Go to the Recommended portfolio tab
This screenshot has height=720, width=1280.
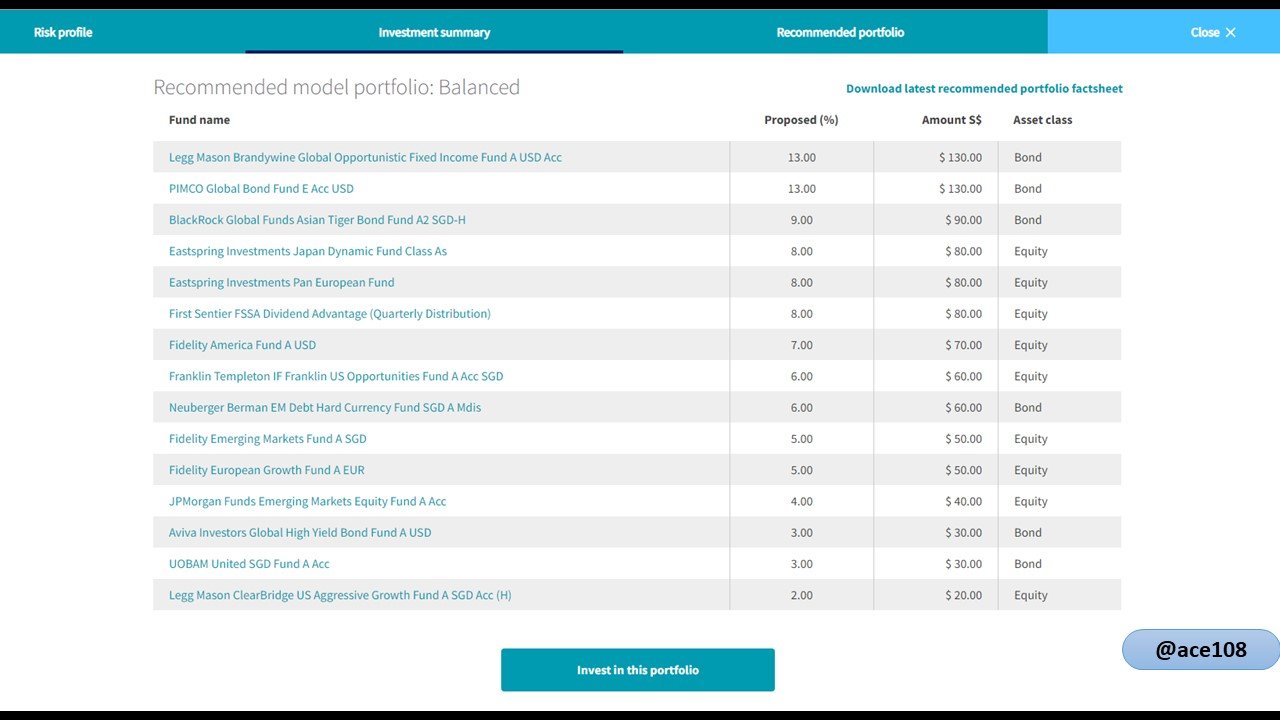click(x=840, y=32)
